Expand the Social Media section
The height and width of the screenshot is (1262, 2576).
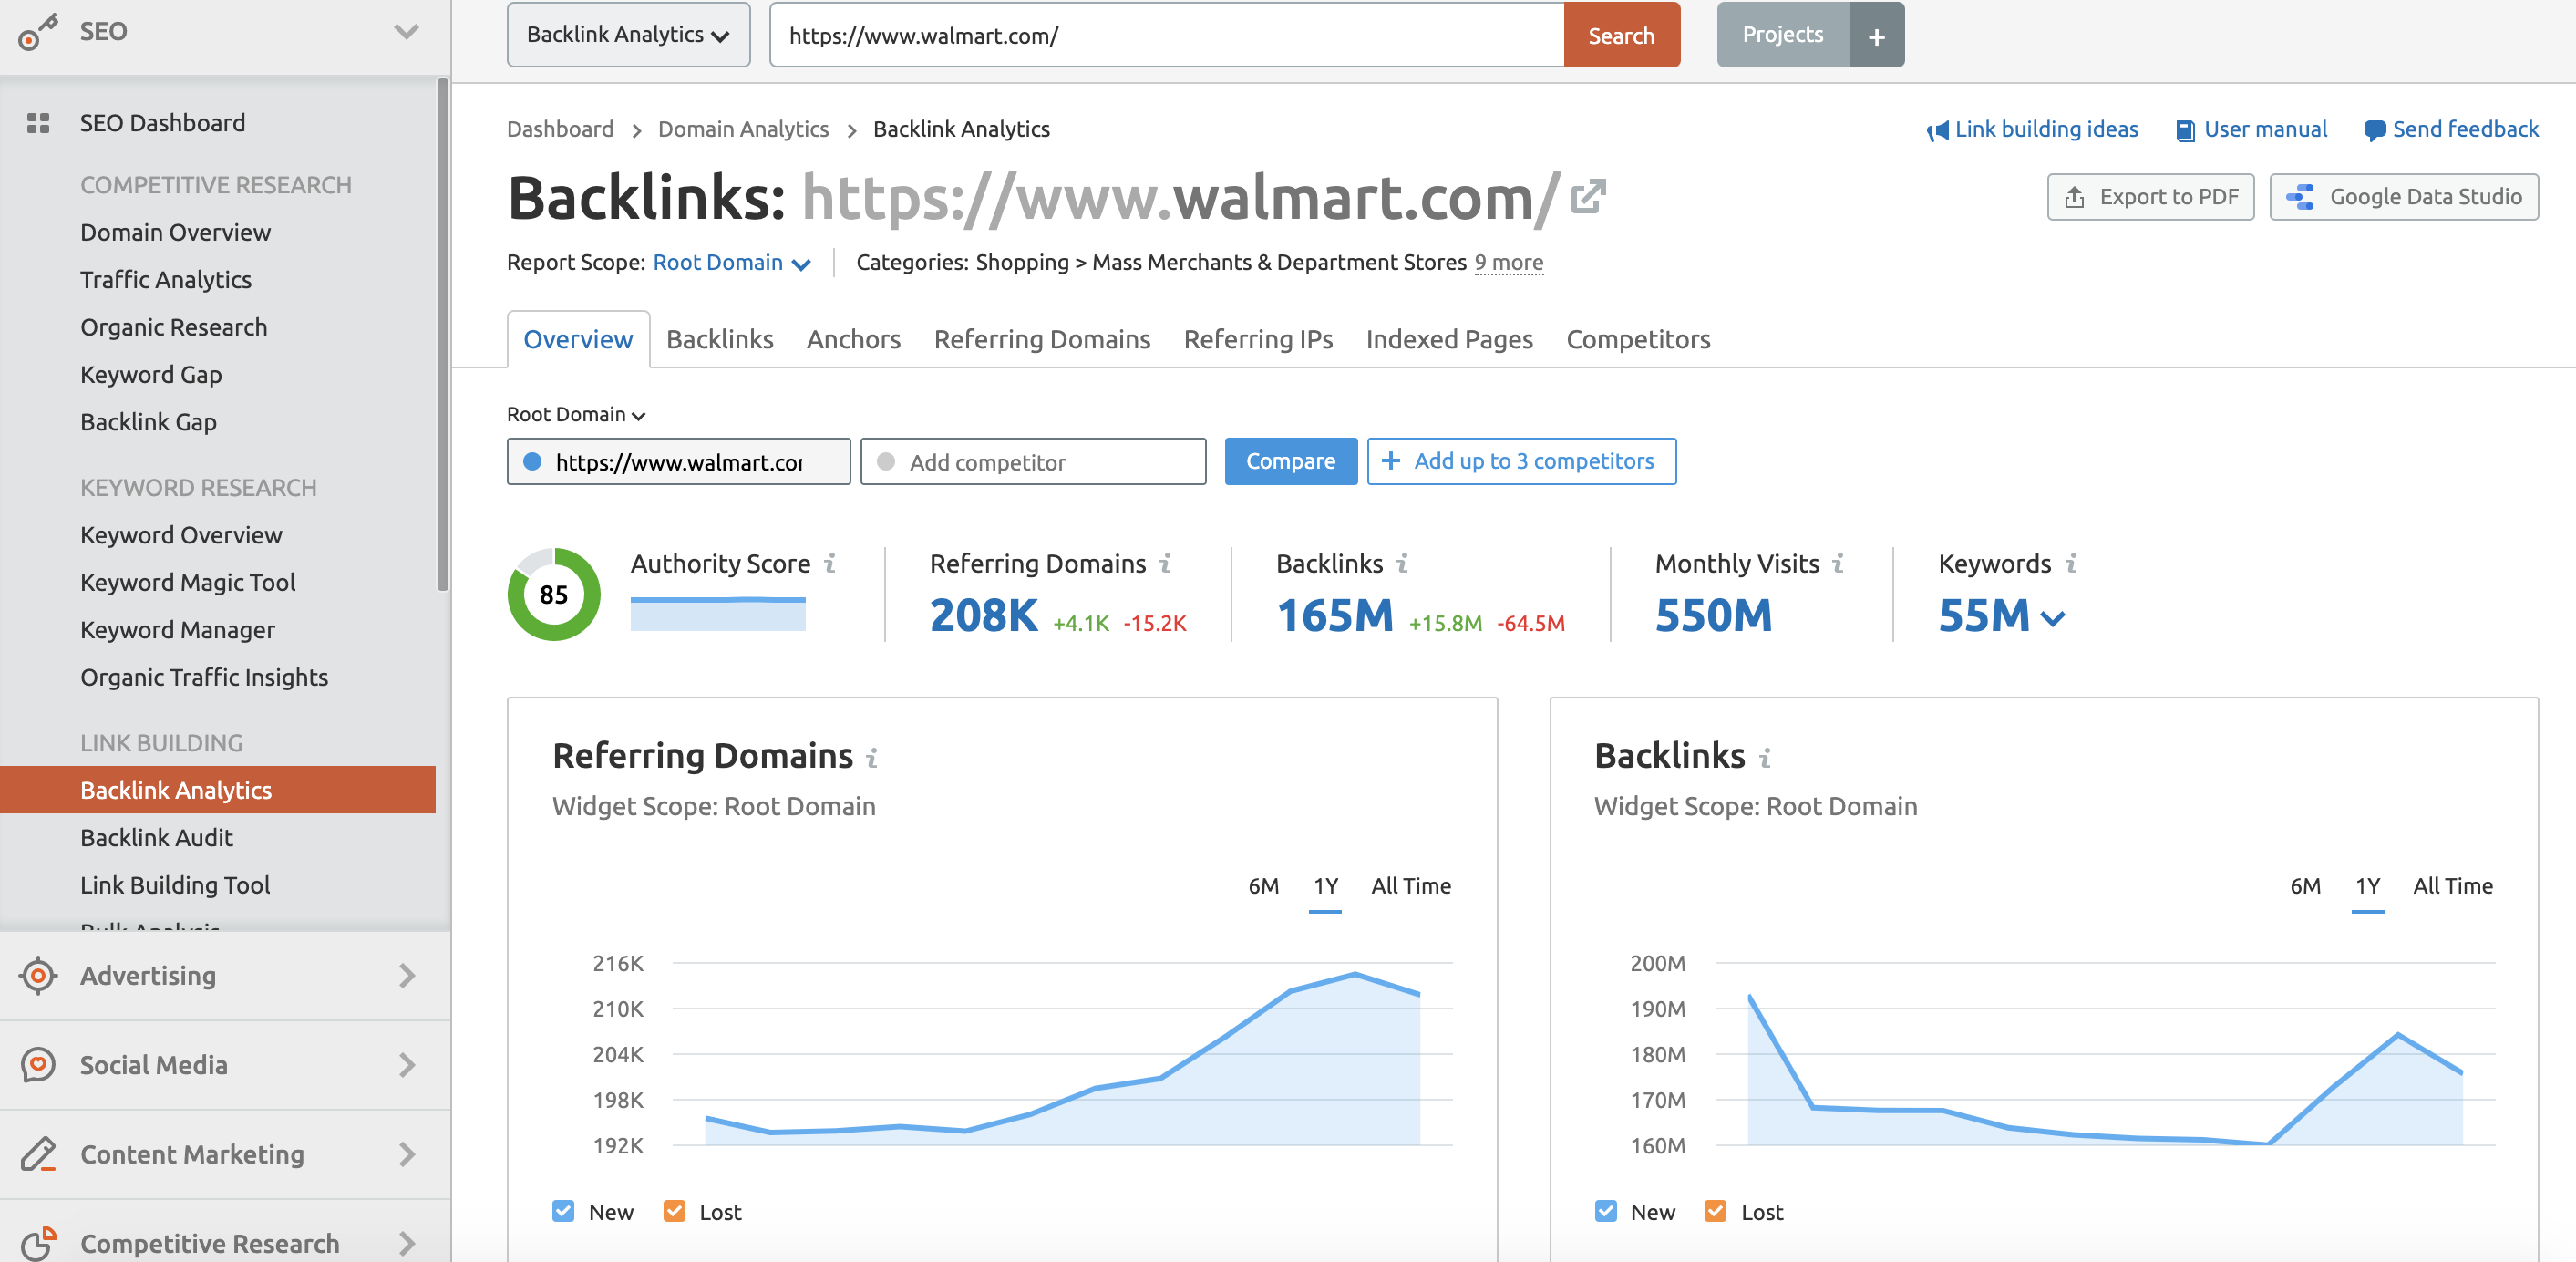point(406,1064)
